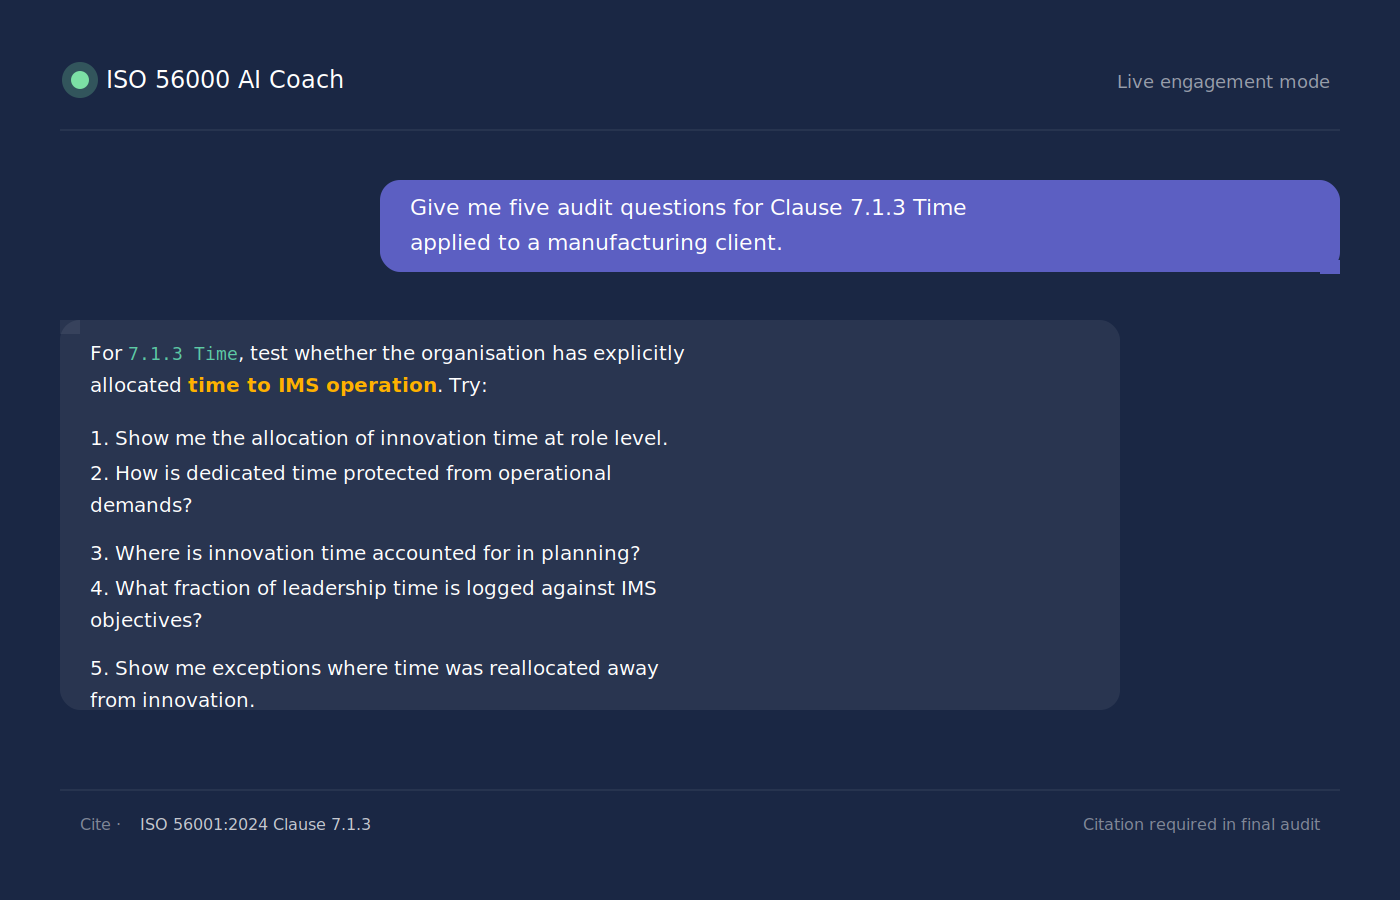Click the highlighted 'time to IMS operation' text

[312, 384]
